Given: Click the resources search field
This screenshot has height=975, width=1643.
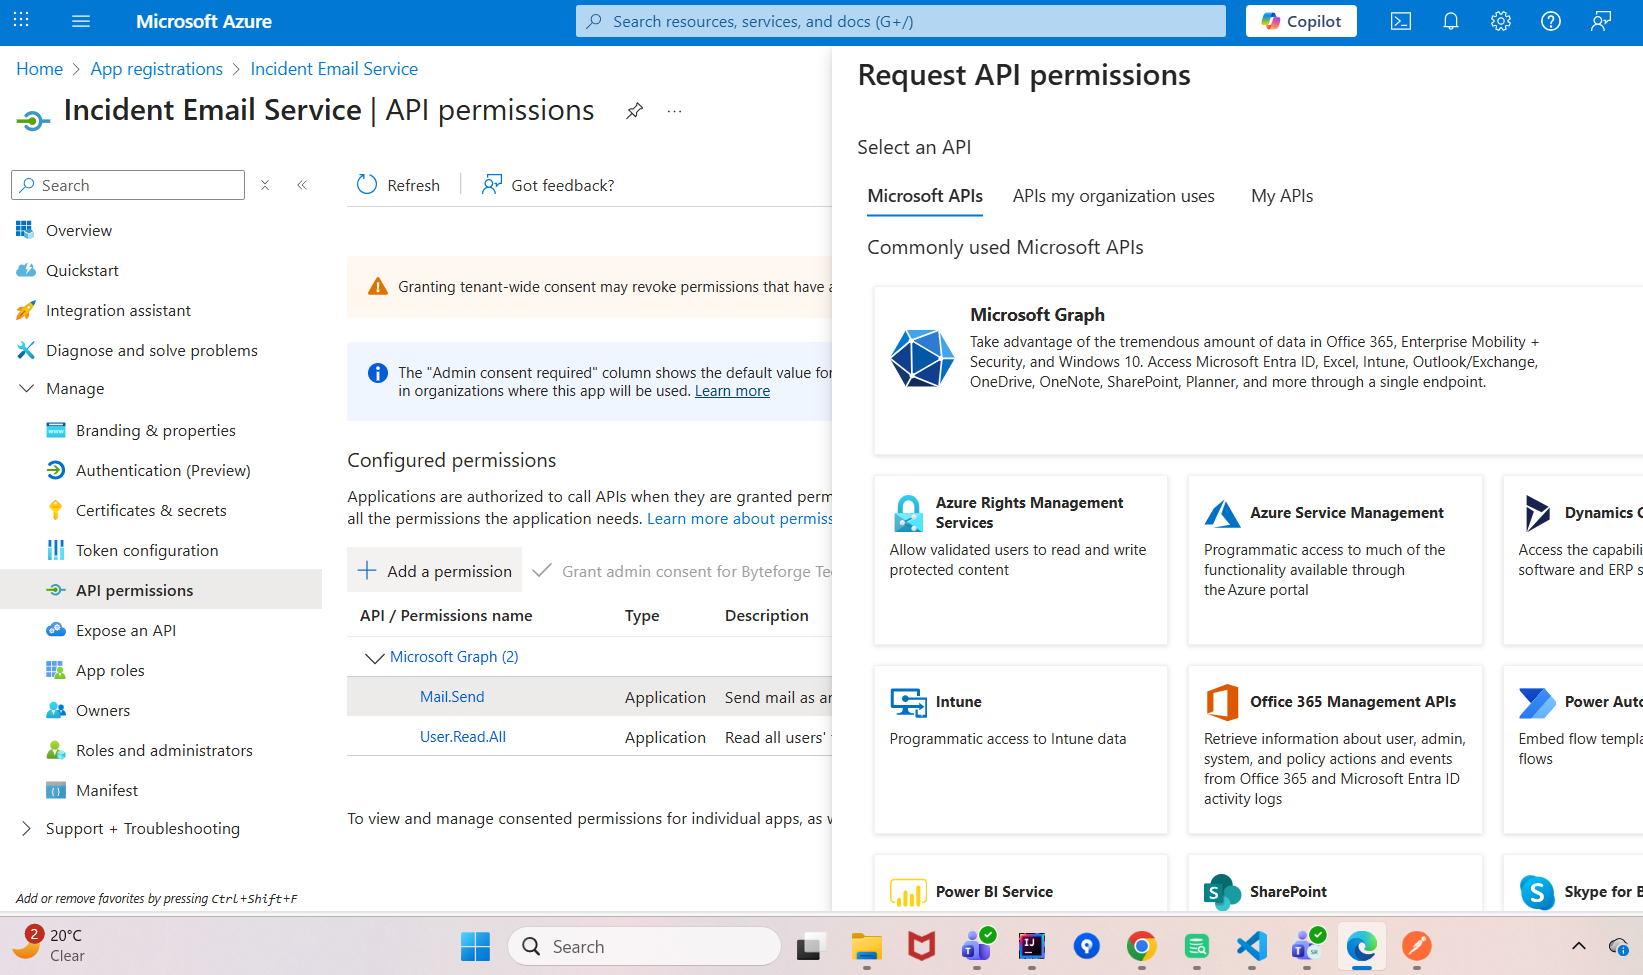Looking at the screenshot, I should pyautogui.click(x=900, y=21).
